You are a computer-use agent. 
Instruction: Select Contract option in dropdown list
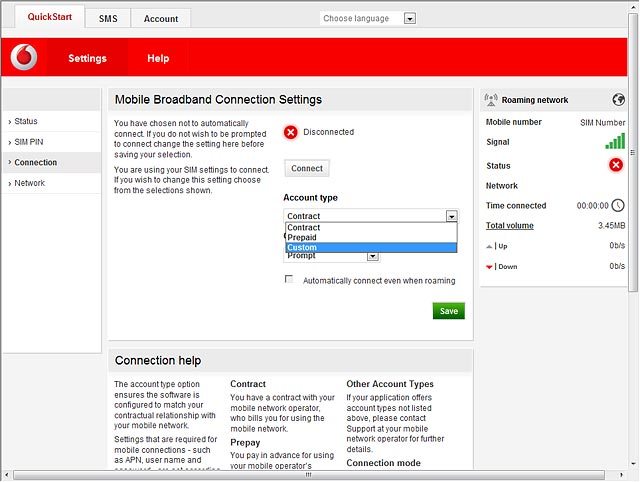371,227
